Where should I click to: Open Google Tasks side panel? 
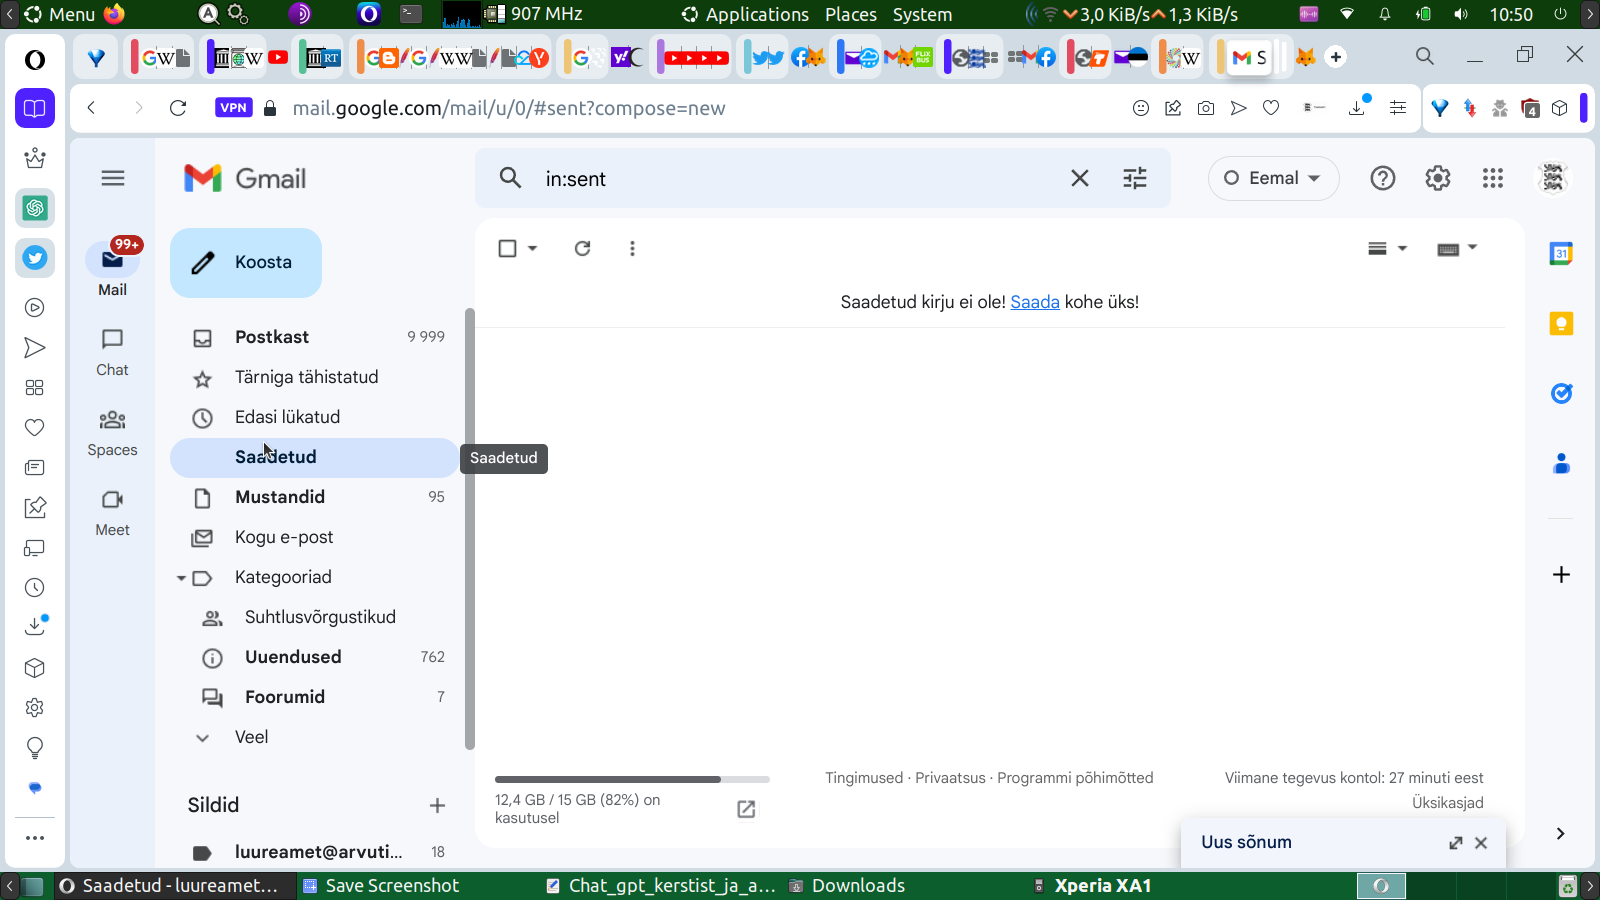1561,394
